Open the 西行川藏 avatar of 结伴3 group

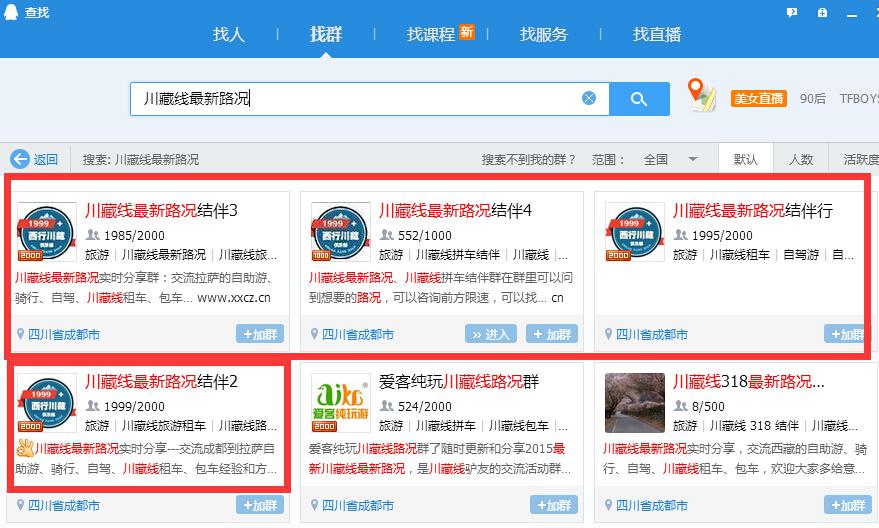pos(47,232)
